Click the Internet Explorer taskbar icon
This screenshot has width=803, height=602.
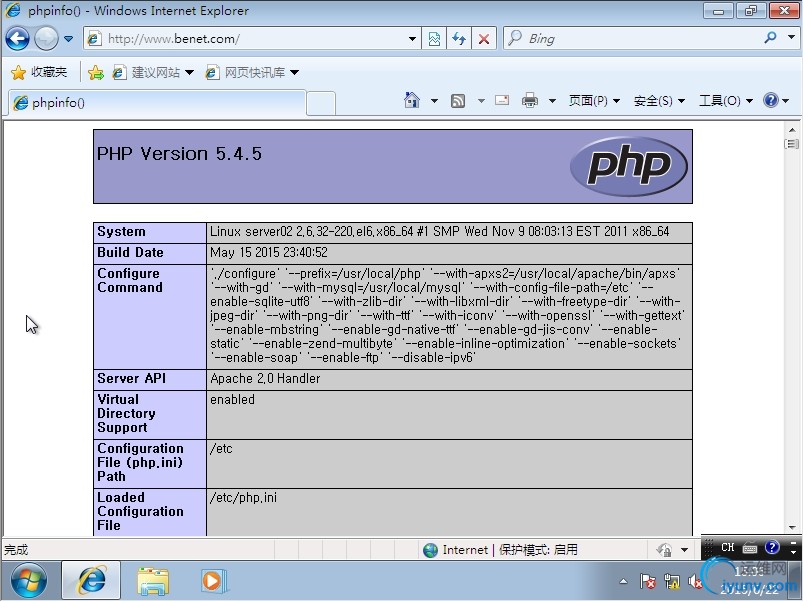[91, 580]
